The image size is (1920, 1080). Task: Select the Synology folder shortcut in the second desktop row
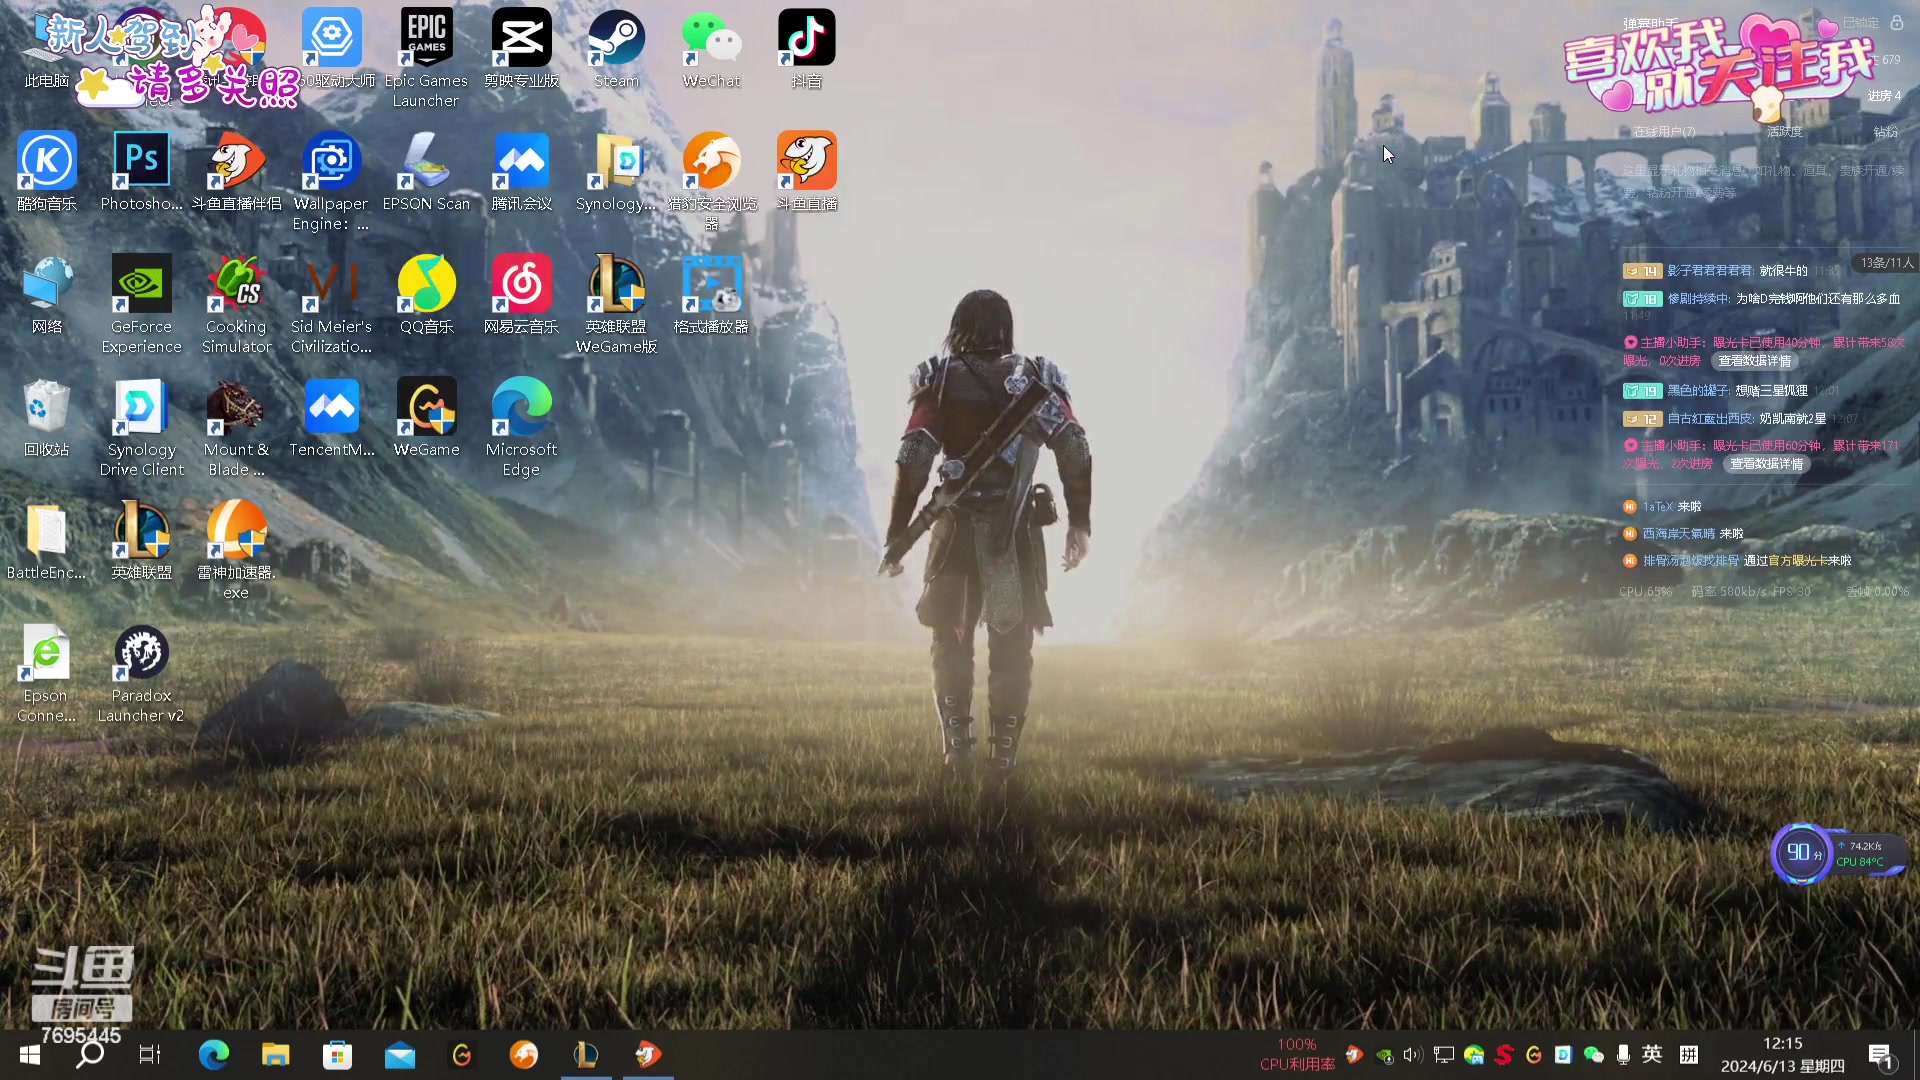click(x=616, y=172)
